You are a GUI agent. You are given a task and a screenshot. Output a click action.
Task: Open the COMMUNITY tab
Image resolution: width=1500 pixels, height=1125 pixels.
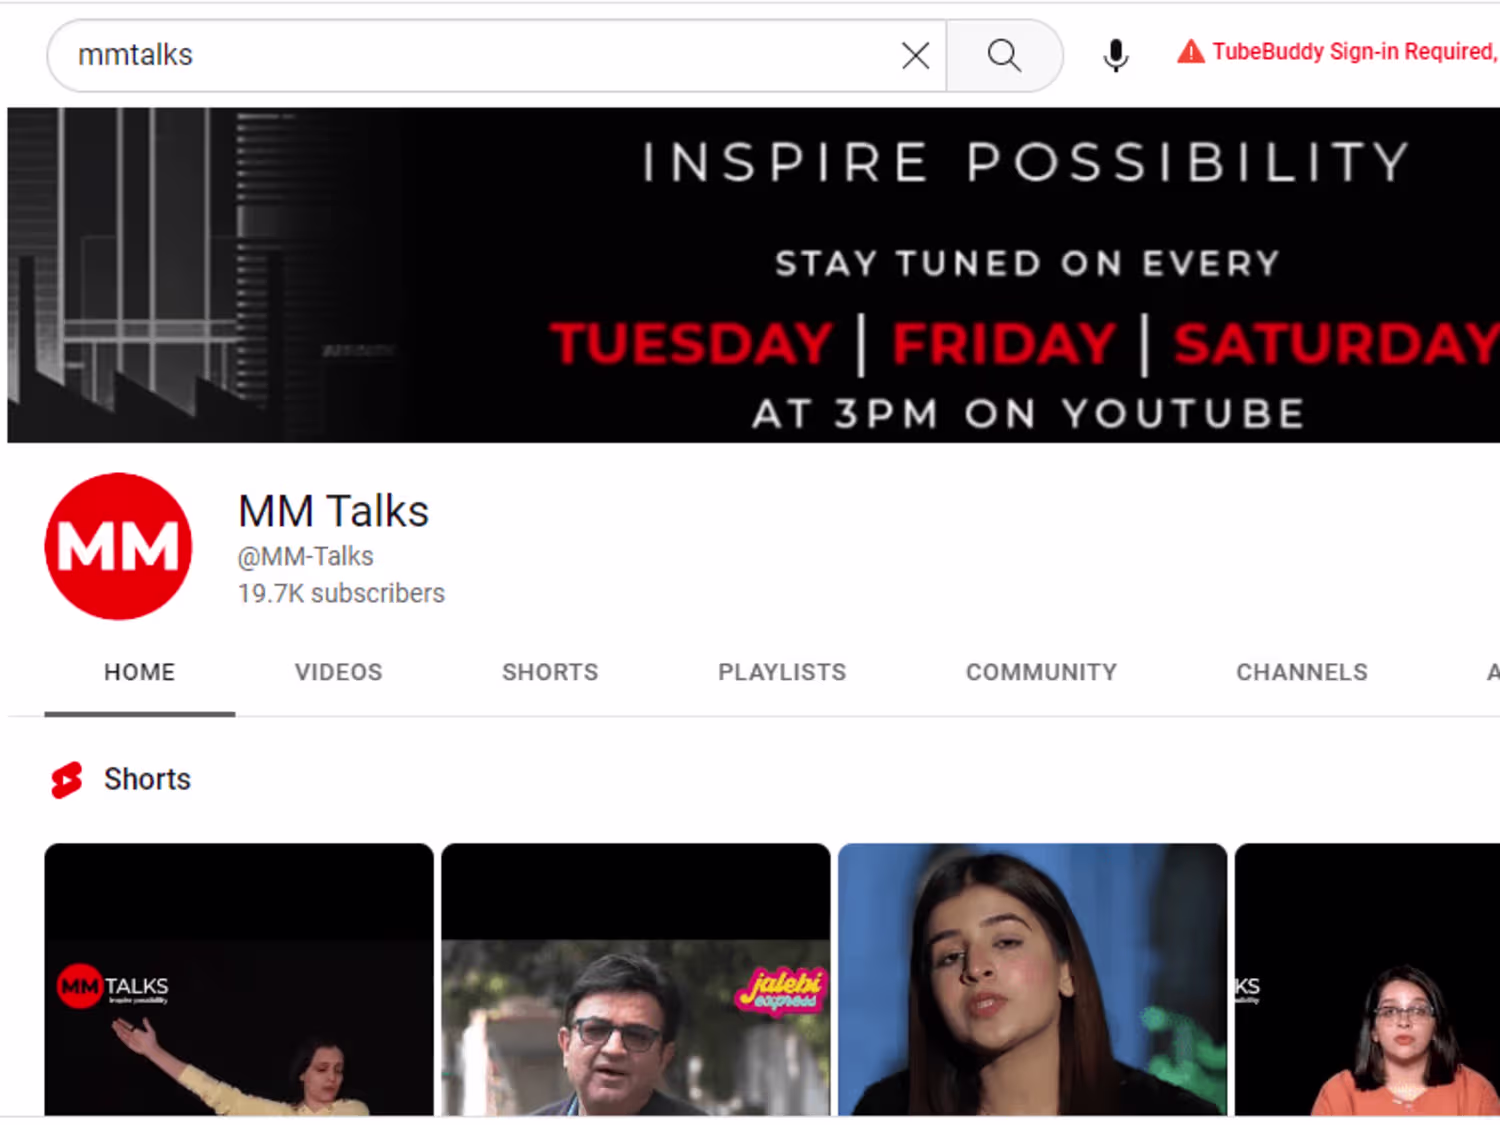pyautogui.click(x=1041, y=672)
